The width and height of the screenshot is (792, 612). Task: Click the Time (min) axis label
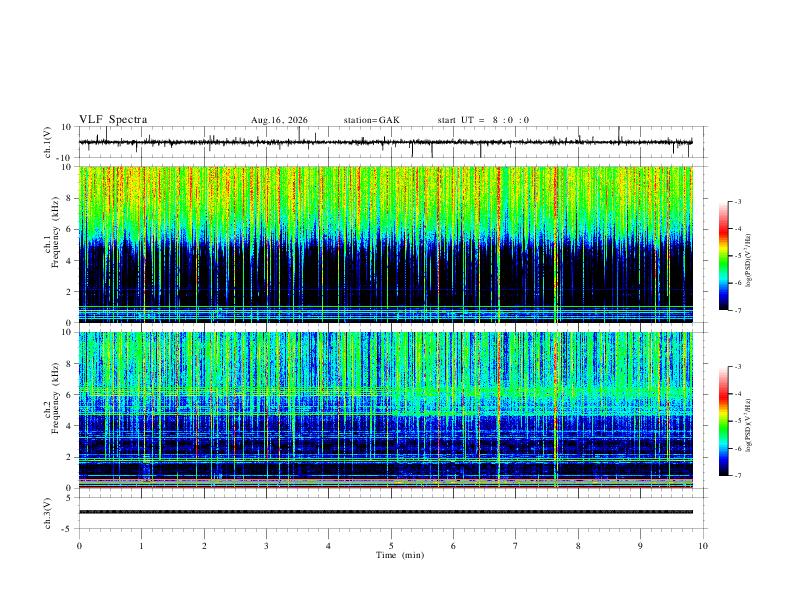point(400,555)
